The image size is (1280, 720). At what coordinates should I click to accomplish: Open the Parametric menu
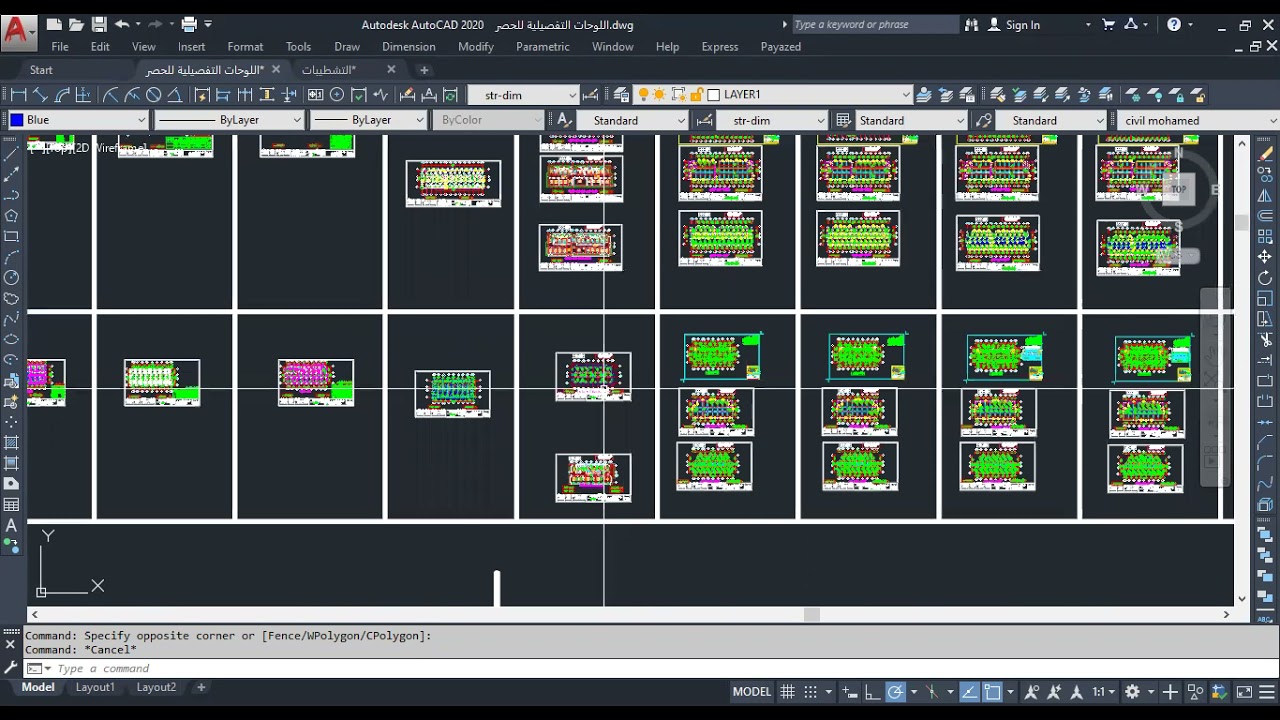542,47
